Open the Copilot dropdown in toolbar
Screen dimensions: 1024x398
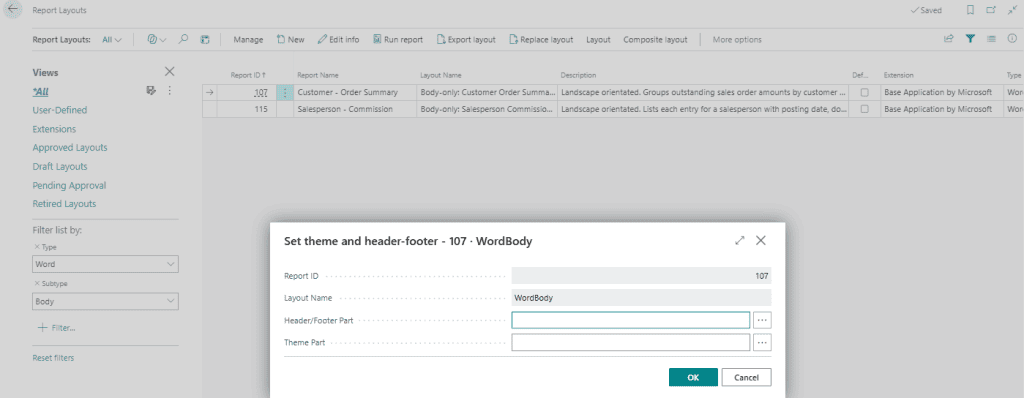click(x=157, y=39)
